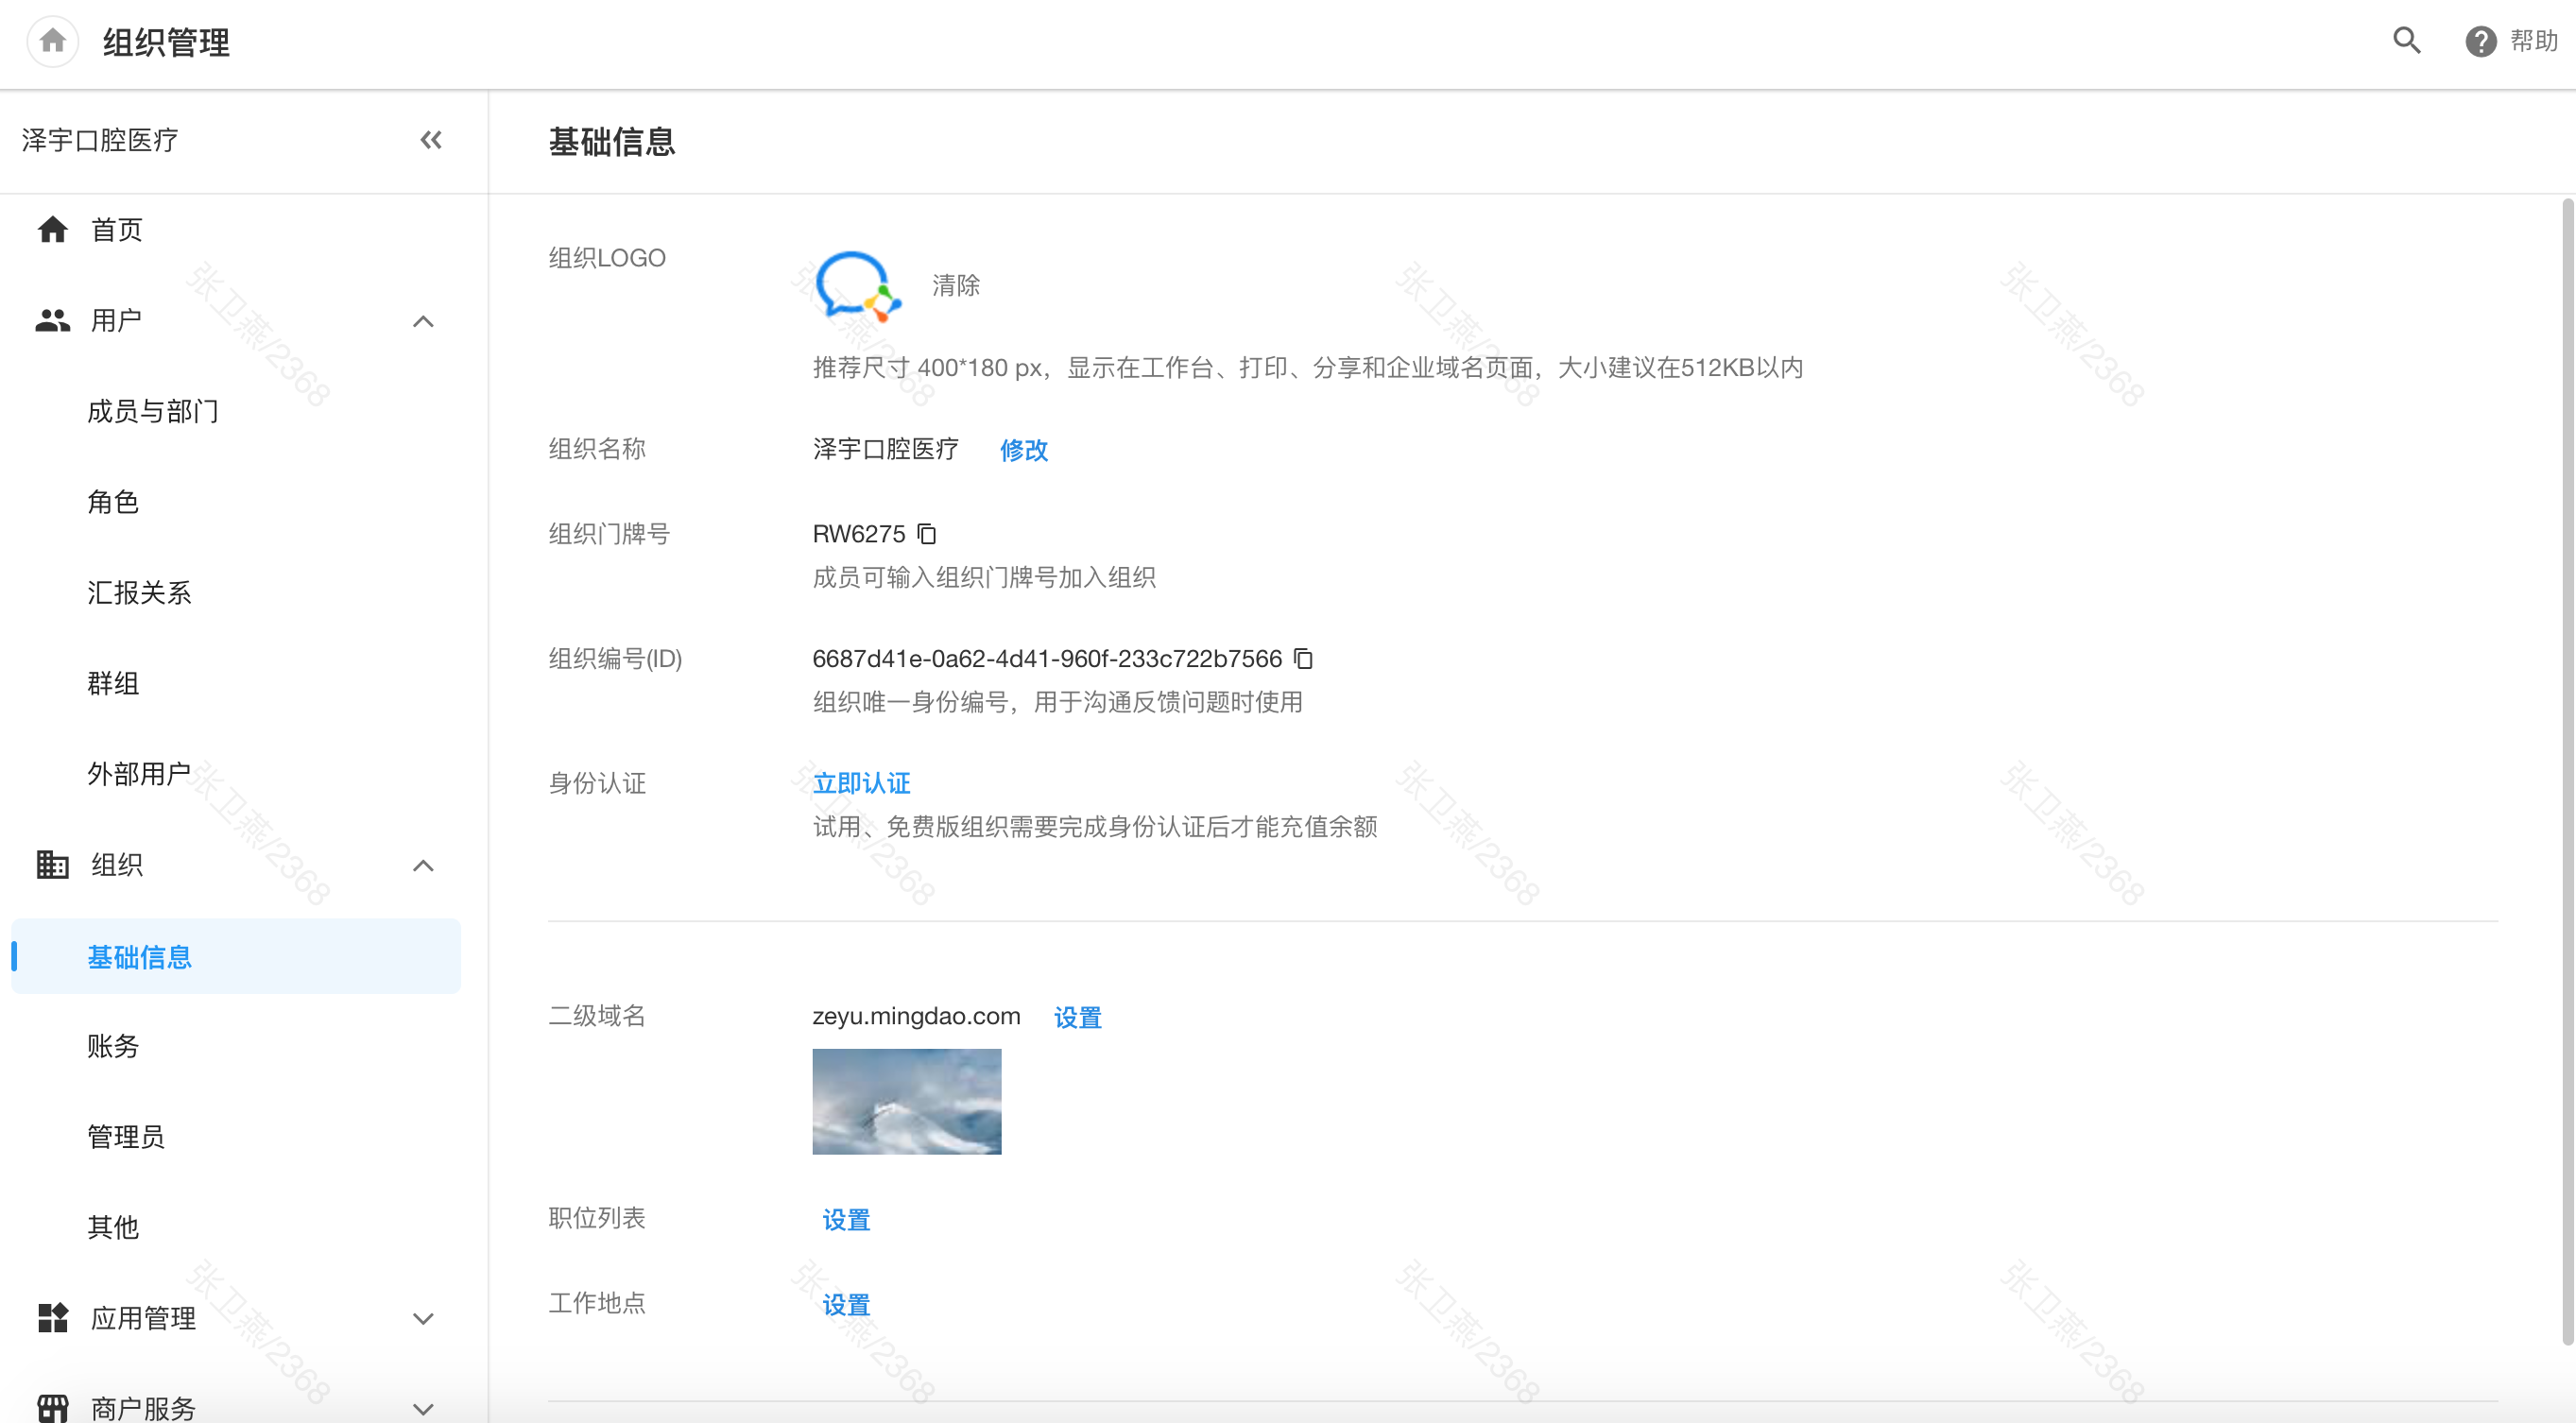Click the 泽宇口腔医疗 sidebar title
Image resolution: width=2576 pixels, height=1423 pixels.
coord(100,140)
